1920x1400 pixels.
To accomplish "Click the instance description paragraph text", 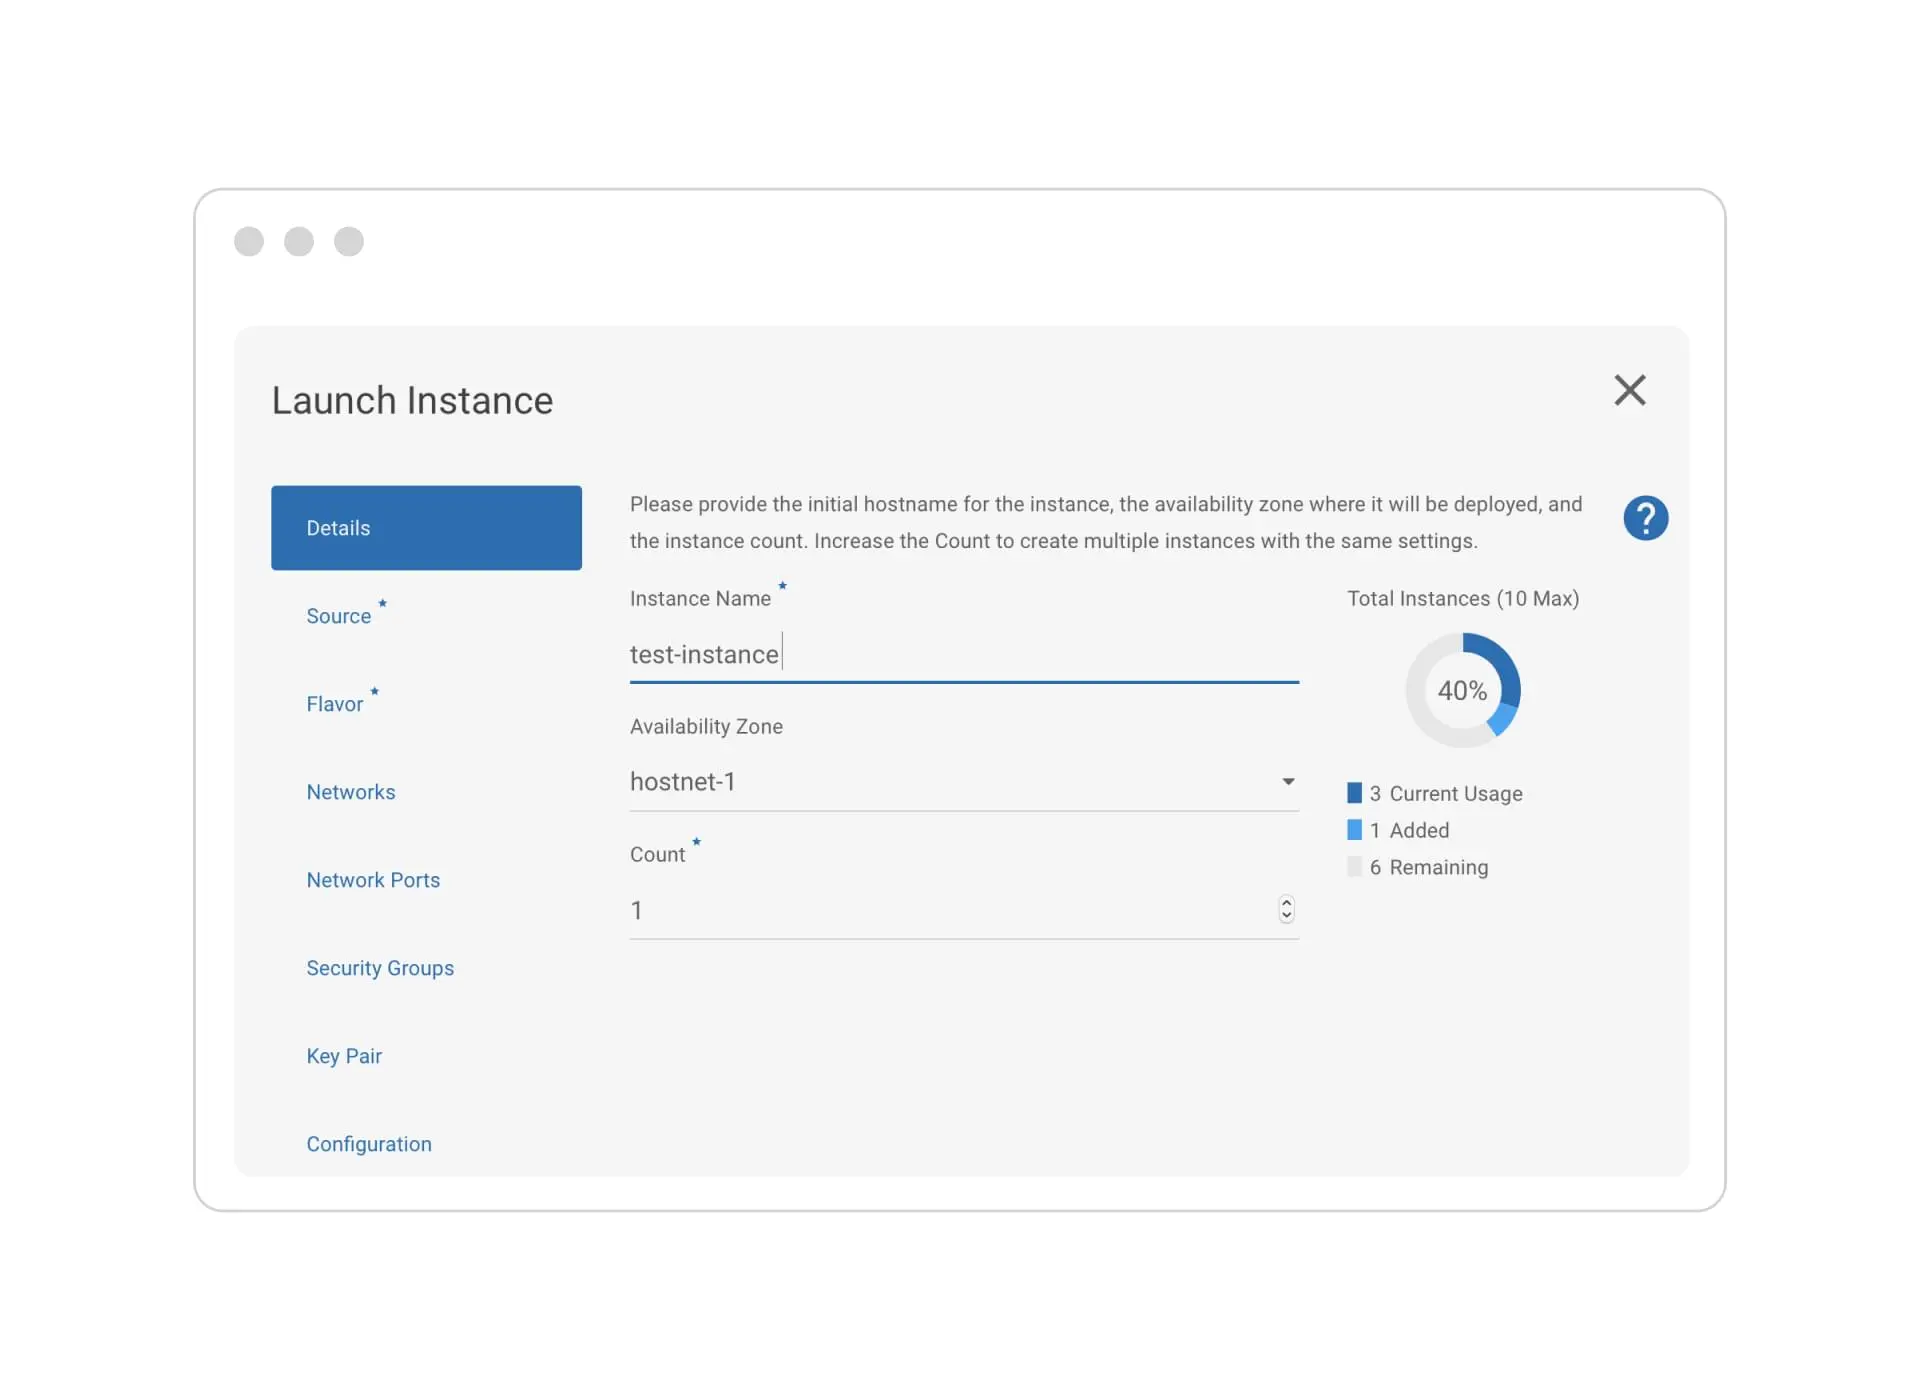I will click(1106, 522).
